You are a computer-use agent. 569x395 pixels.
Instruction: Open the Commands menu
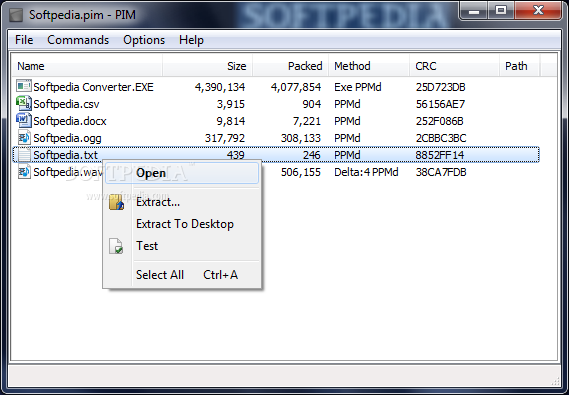click(x=78, y=40)
